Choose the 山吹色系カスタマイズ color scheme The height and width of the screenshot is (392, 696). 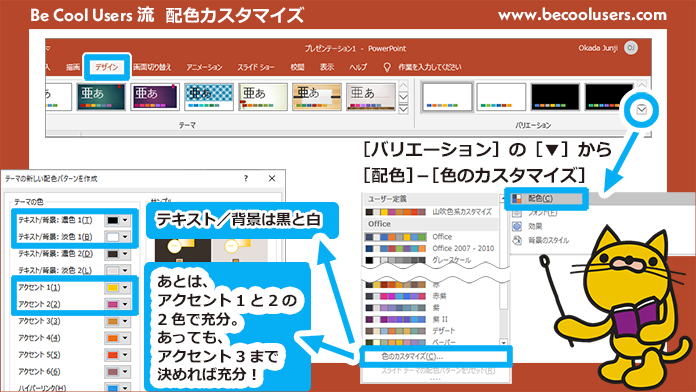pyautogui.click(x=429, y=212)
